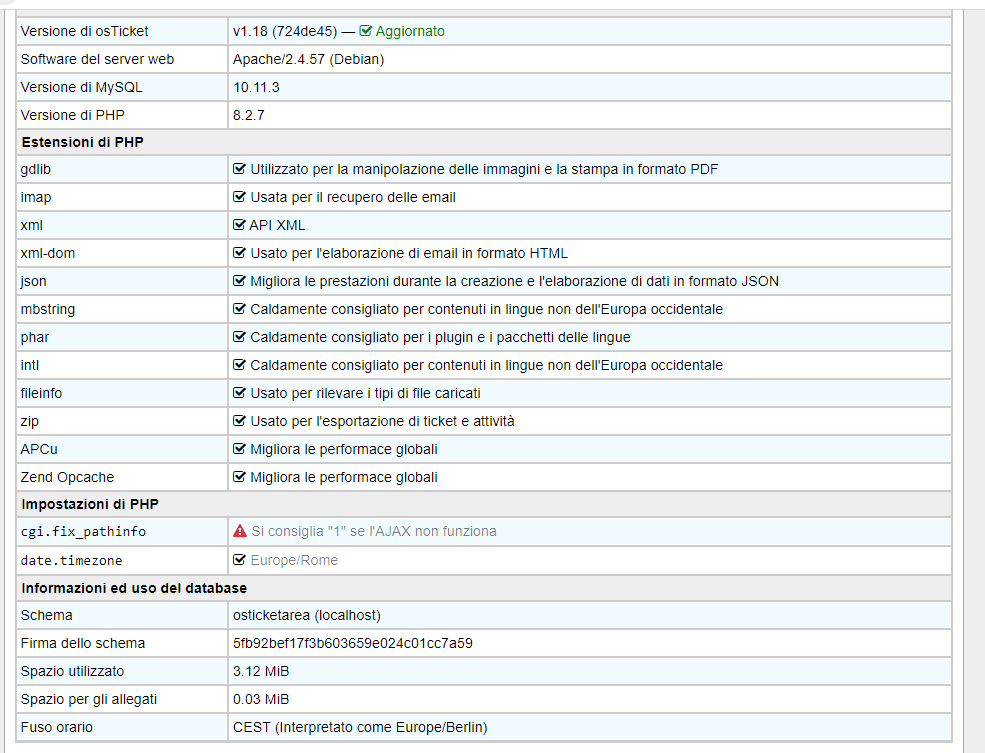This screenshot has height=753, width=985.
Task: Select the checkmark icon beside Zend Opcache
Action: (x=239, y=477)
